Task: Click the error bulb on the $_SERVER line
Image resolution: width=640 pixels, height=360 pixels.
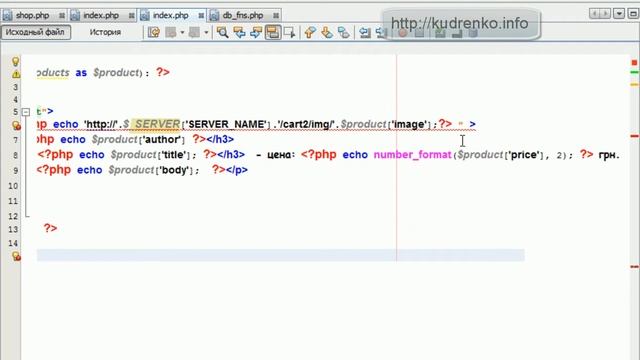Action: click(x=16, y=125)
